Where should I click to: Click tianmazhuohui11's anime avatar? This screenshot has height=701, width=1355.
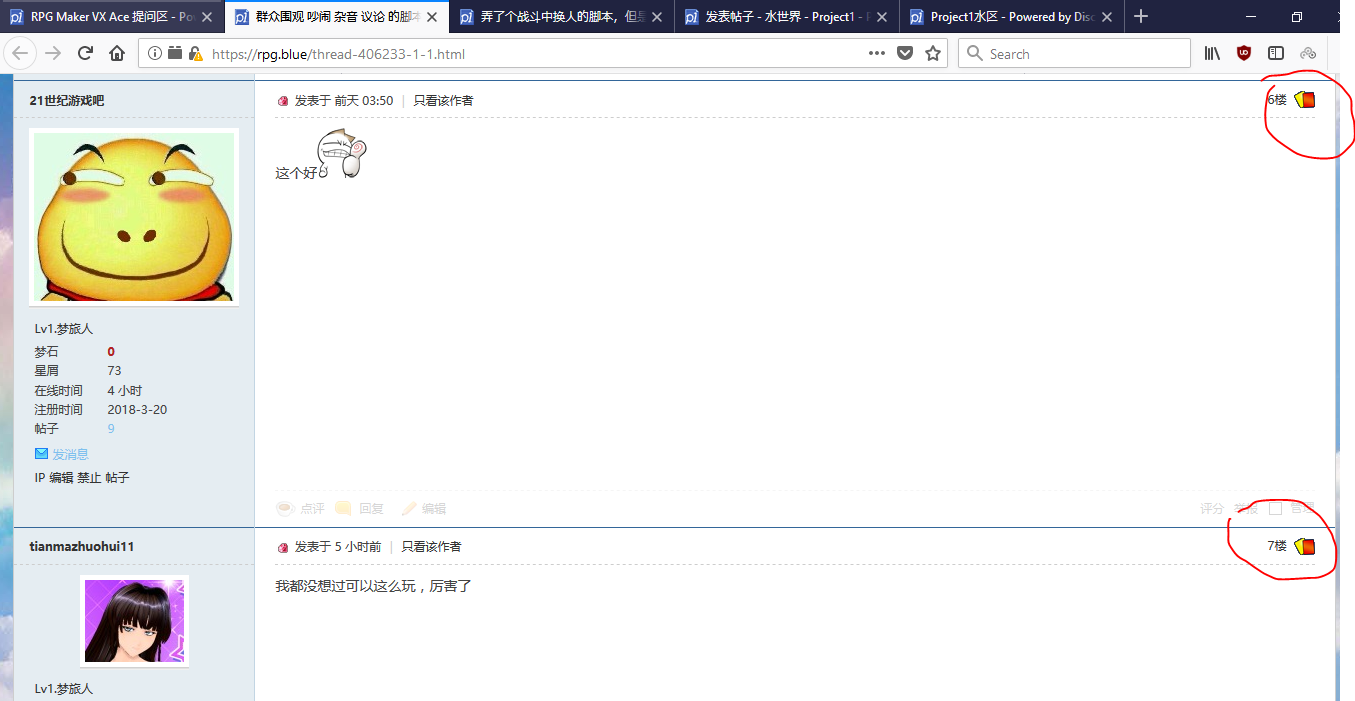(134, 620)
